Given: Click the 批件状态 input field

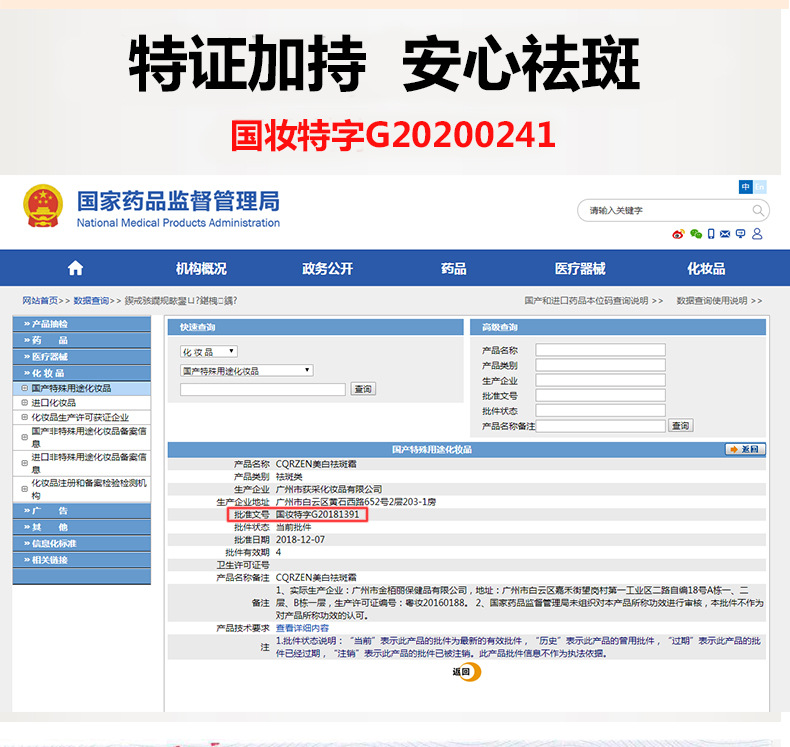Looking at the screenshot, I should [601, 411].
